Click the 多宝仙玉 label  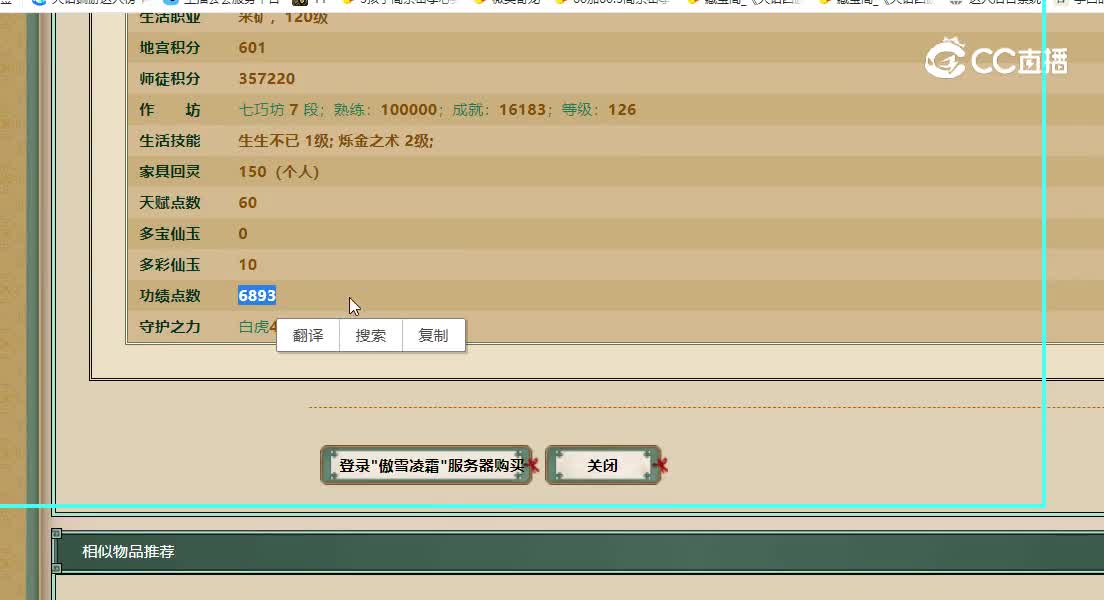coord(170,234)
